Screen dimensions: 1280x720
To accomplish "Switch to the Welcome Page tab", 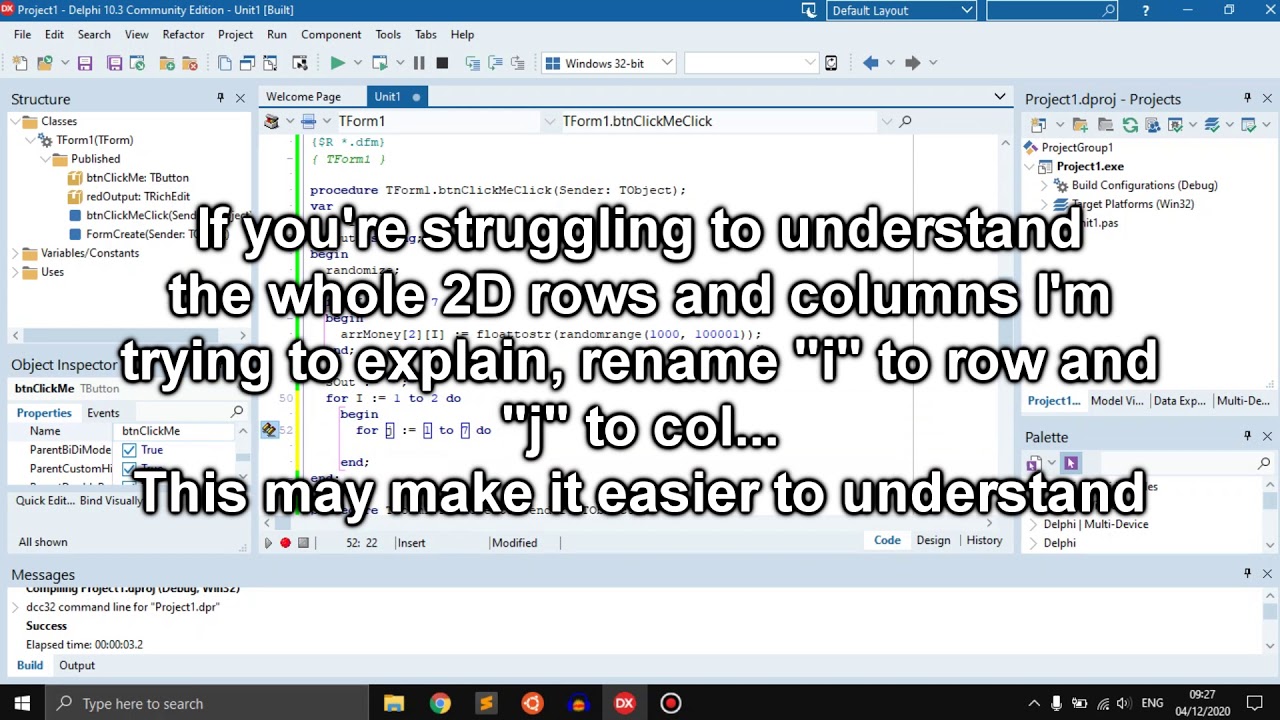I will (303, 96).
